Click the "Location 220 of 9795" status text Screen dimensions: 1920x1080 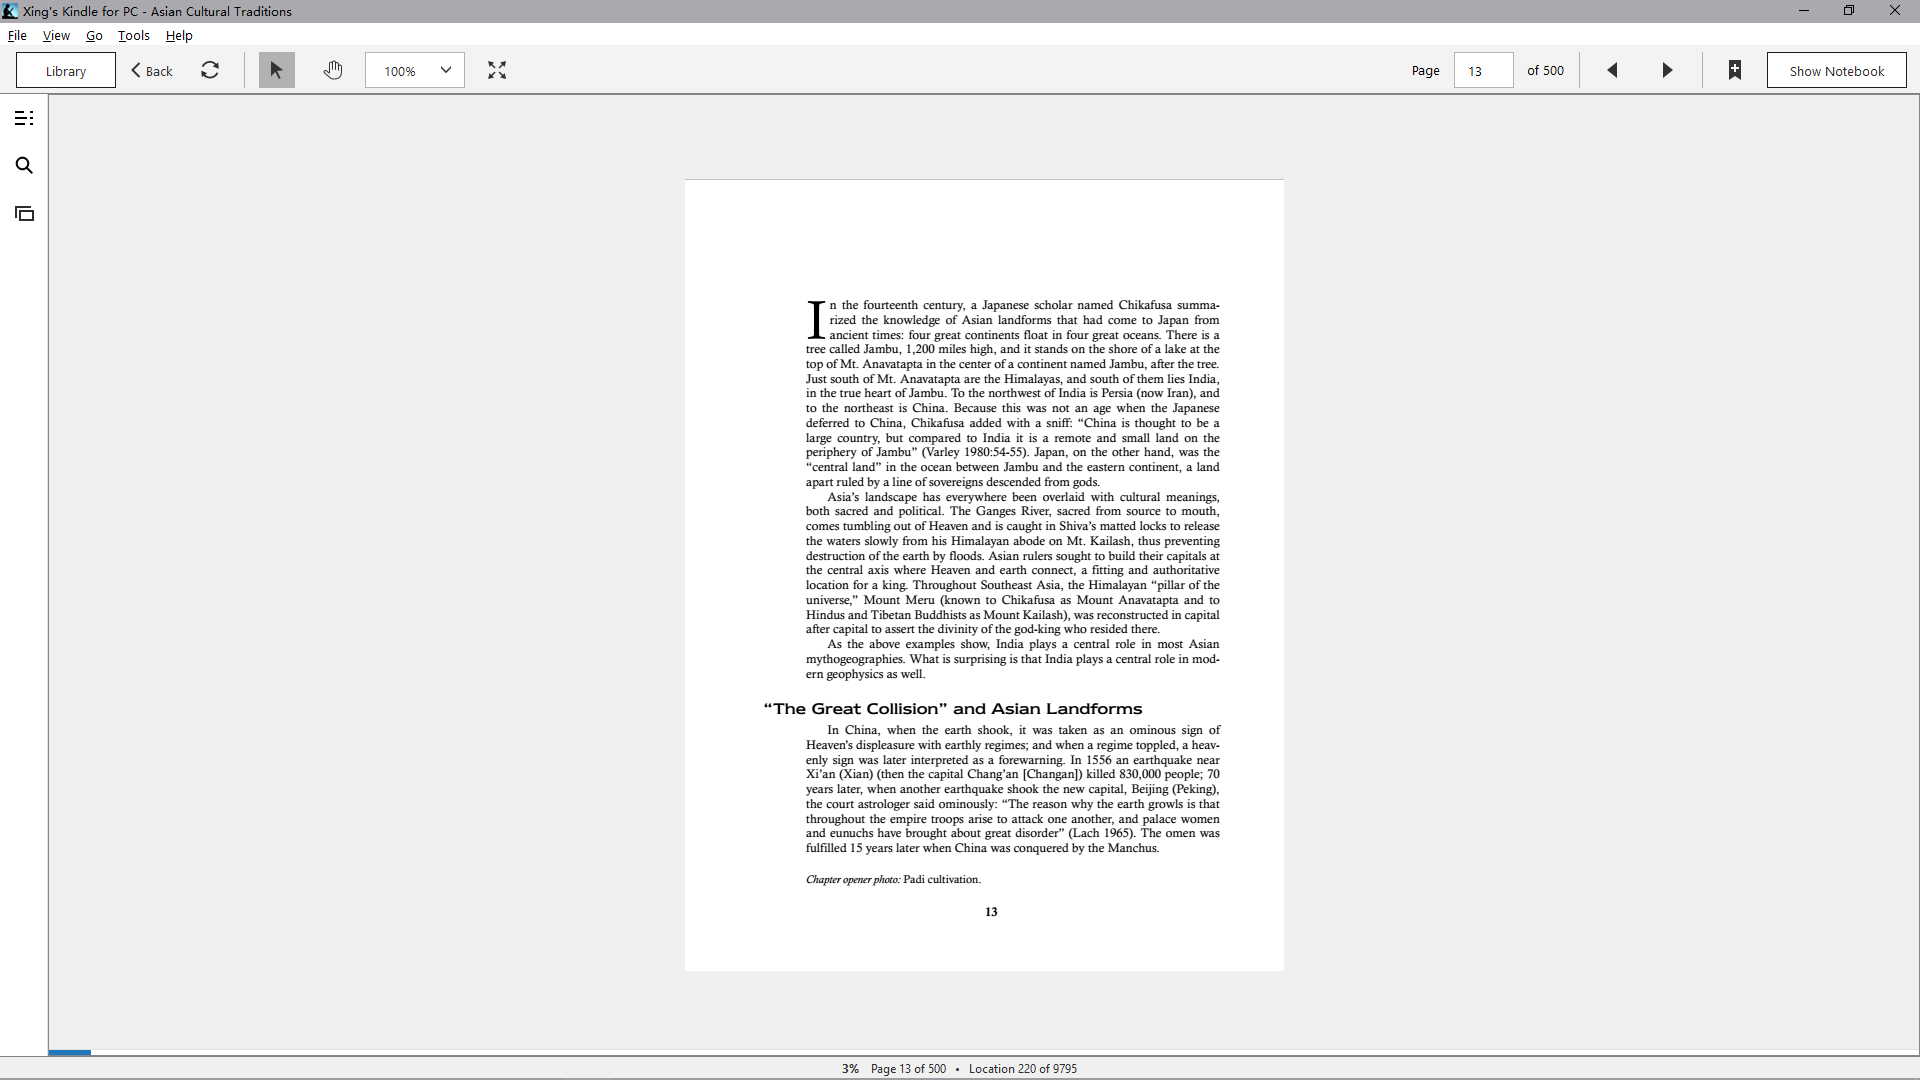pos(1023,1068)
